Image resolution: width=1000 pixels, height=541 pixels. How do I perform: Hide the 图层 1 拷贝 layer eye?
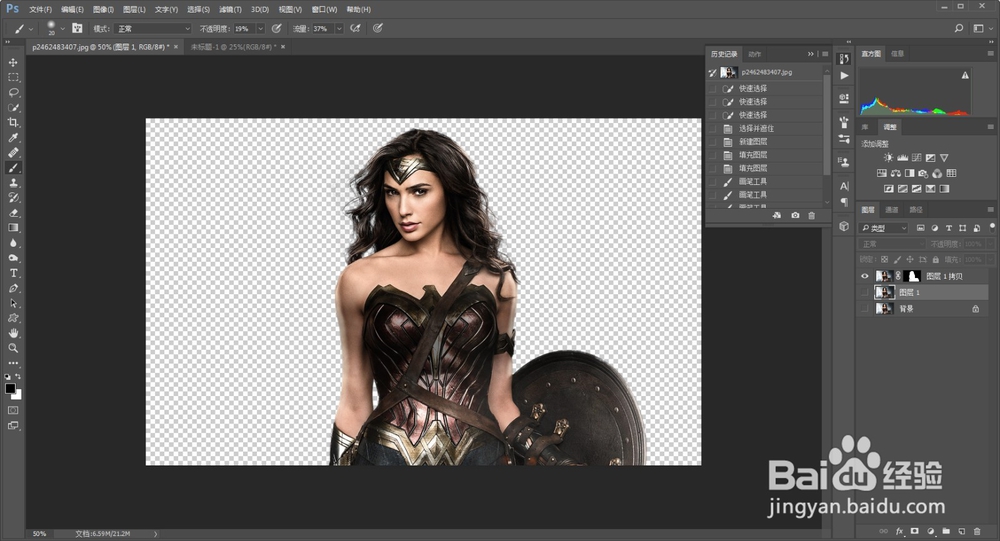pyautogui.click(x=865, y=276)
